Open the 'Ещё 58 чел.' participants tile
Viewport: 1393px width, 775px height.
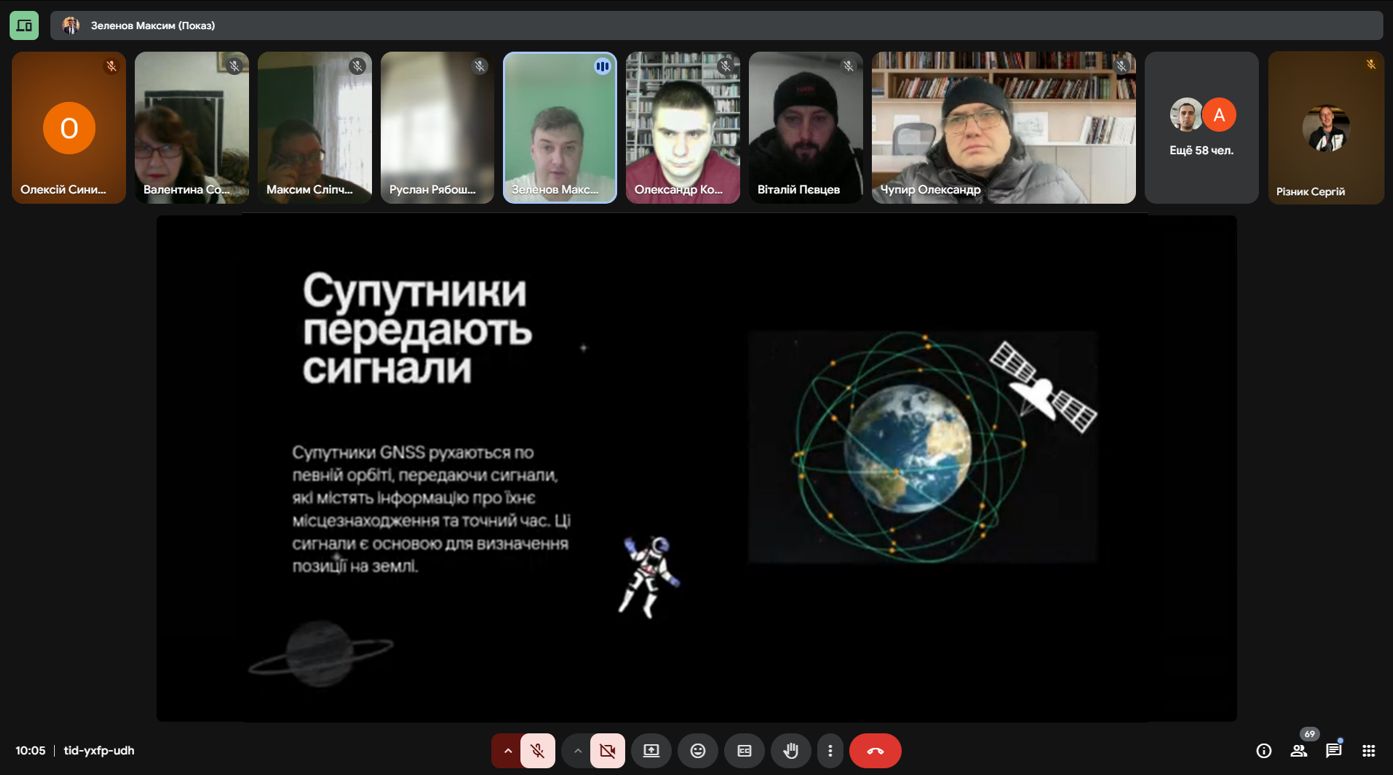1201,128
